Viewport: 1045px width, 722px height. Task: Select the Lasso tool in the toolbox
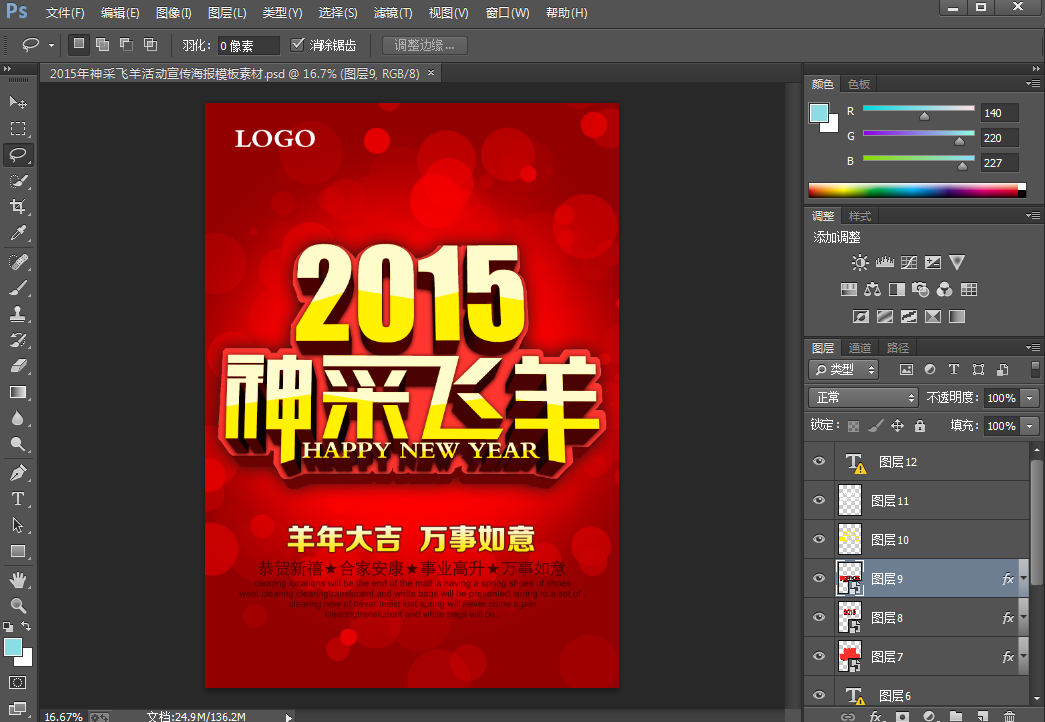point(18,155)
